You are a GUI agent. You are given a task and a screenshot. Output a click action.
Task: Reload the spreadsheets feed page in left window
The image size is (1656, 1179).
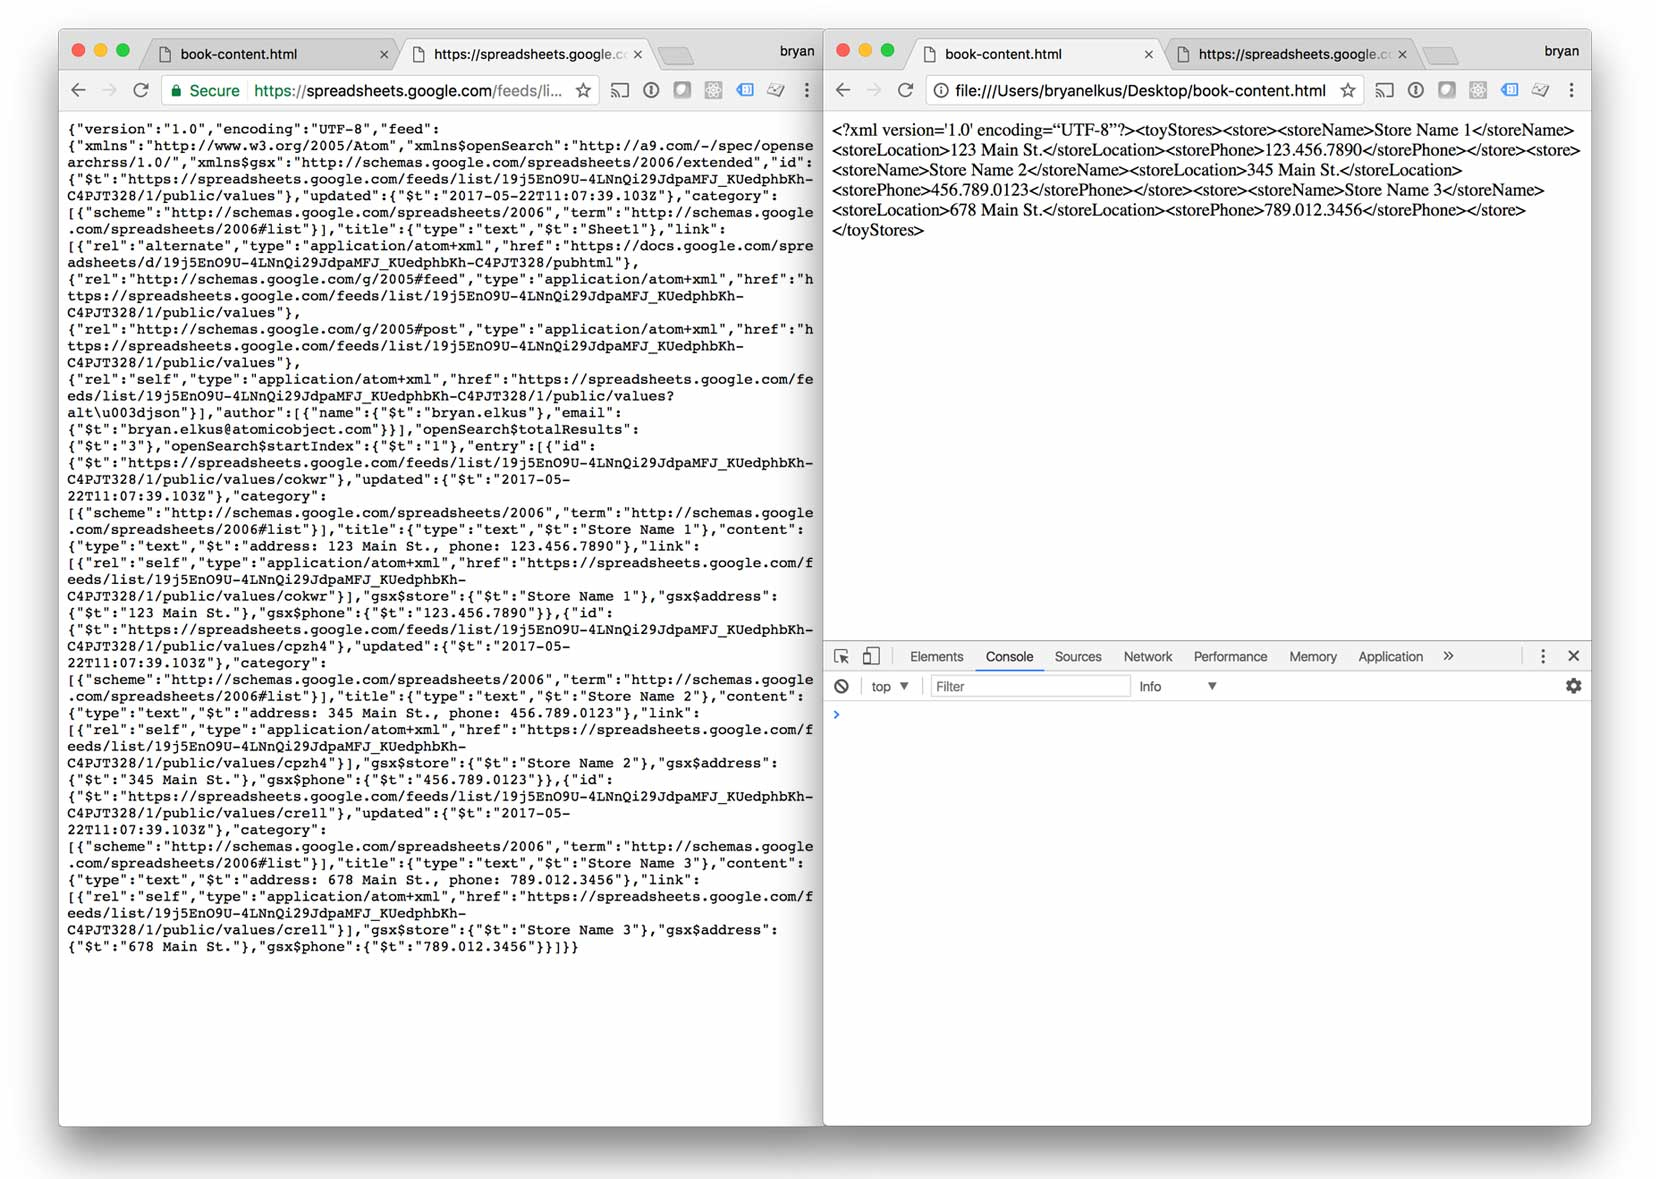[x=141, y=91]
